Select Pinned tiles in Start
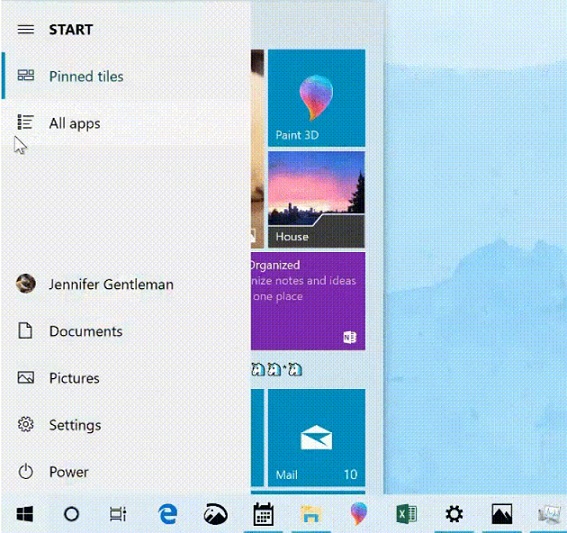Image resolution: width=567 pixels, height=533 pixels. pyautogui.click(x=126, y=76)
